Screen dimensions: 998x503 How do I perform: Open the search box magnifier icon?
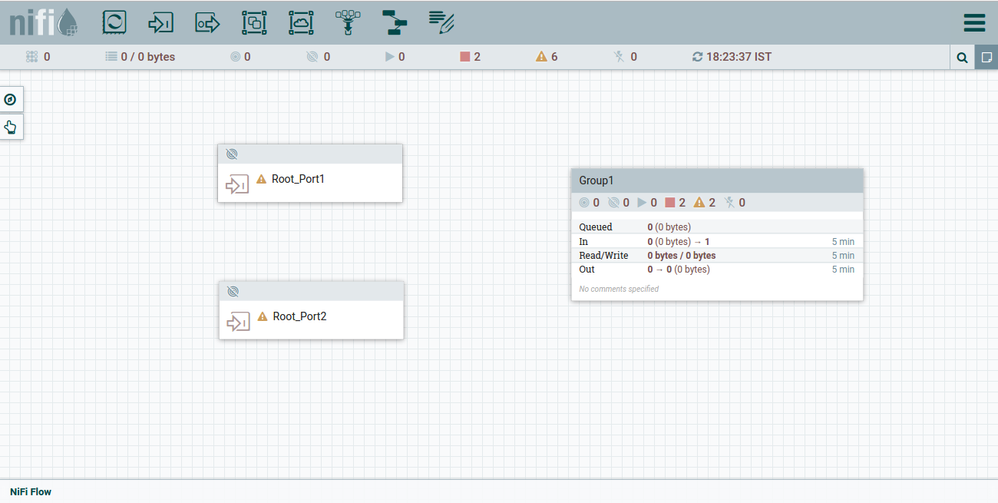pos(962,58)
